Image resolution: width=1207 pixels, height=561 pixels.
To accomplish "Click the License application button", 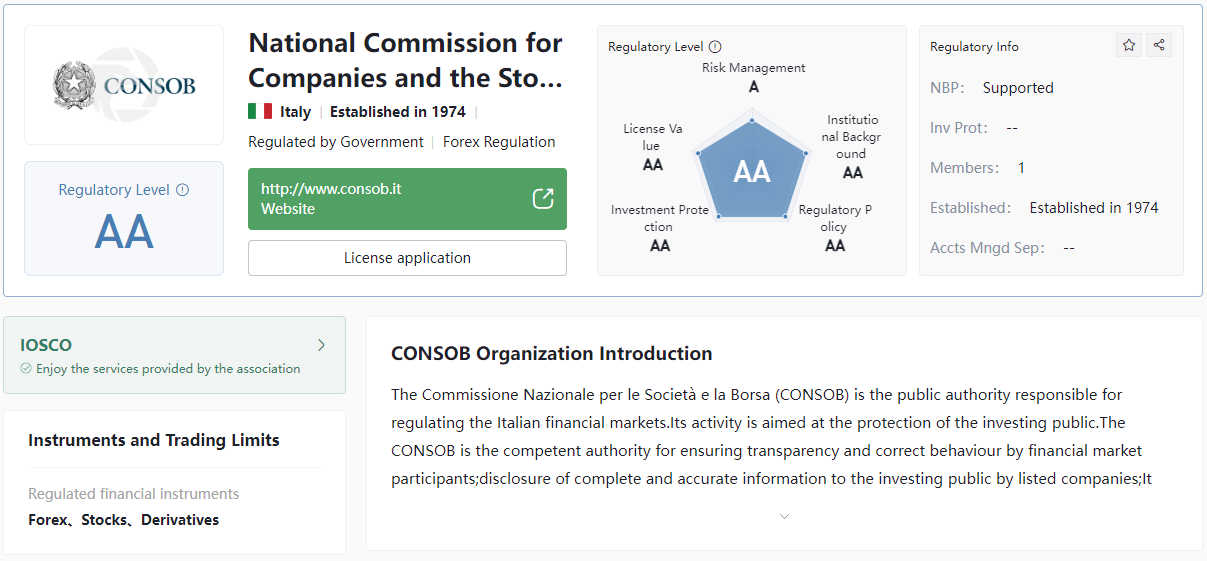I will (407, 258).
